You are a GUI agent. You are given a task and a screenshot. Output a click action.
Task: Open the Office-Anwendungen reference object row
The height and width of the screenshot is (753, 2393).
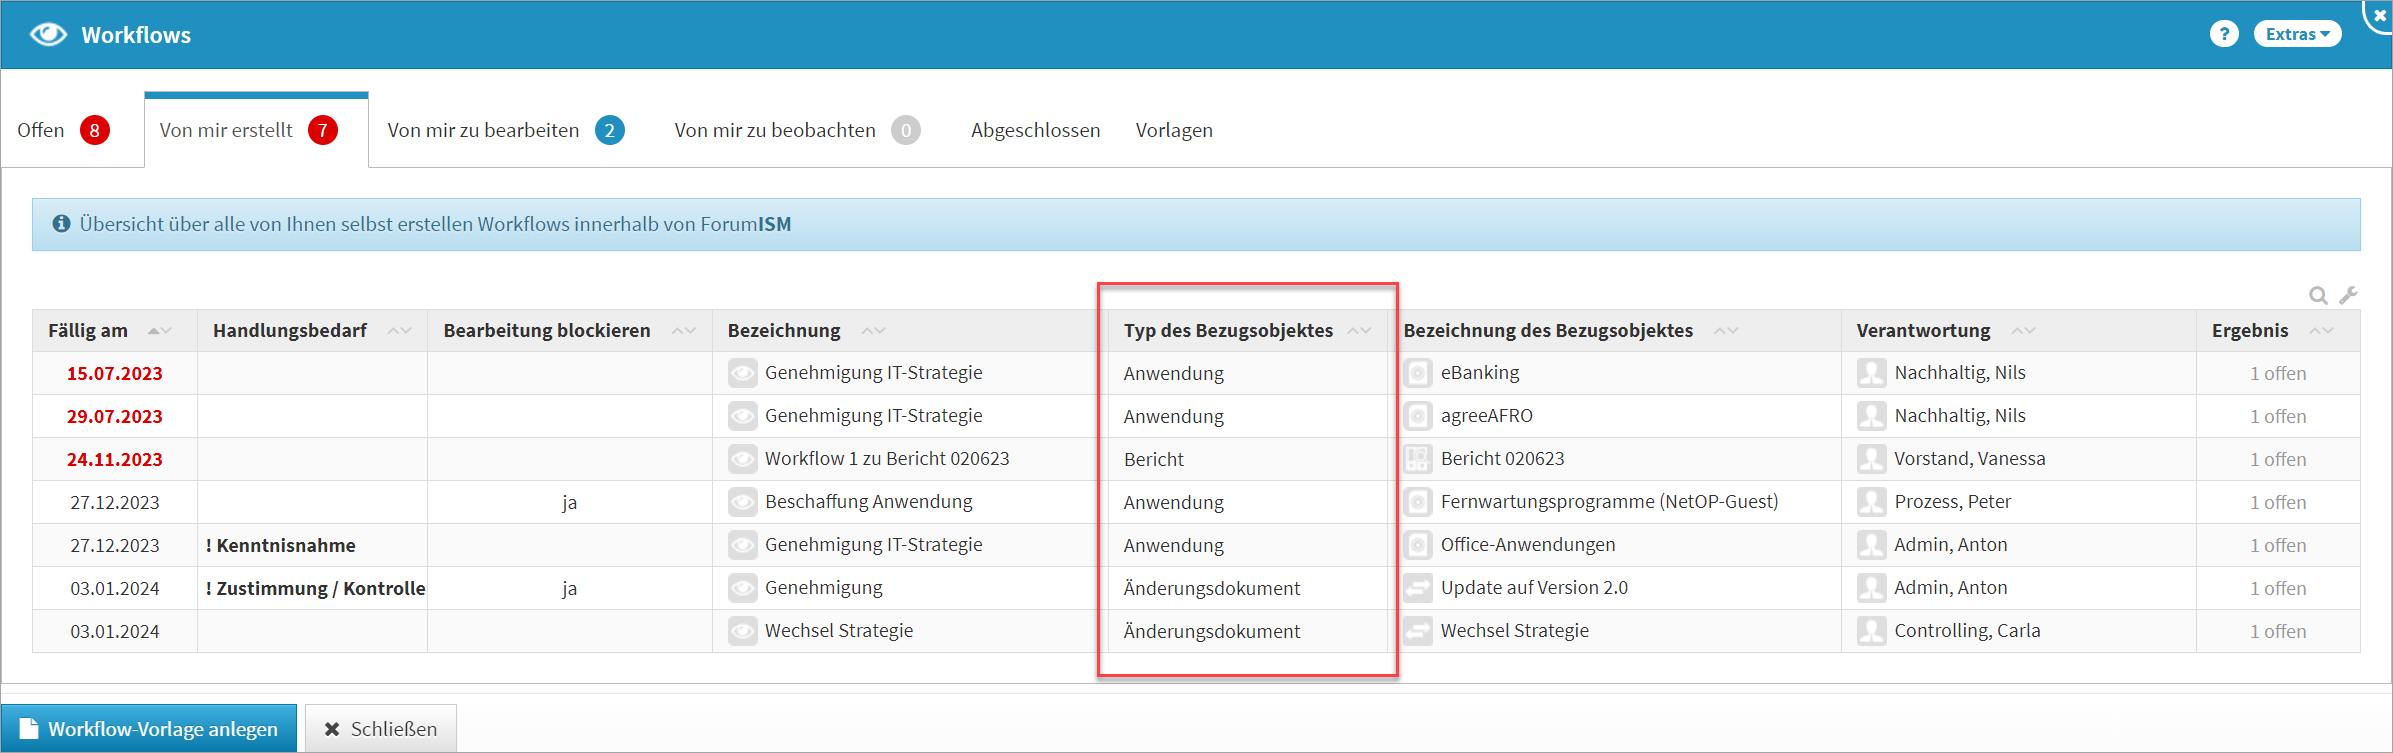1527,545
